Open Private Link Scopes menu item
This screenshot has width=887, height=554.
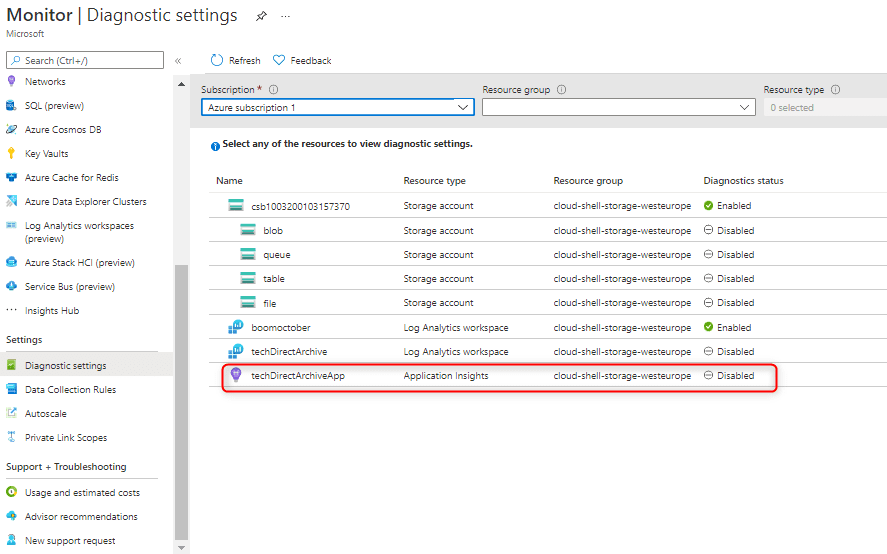[66, 437]
